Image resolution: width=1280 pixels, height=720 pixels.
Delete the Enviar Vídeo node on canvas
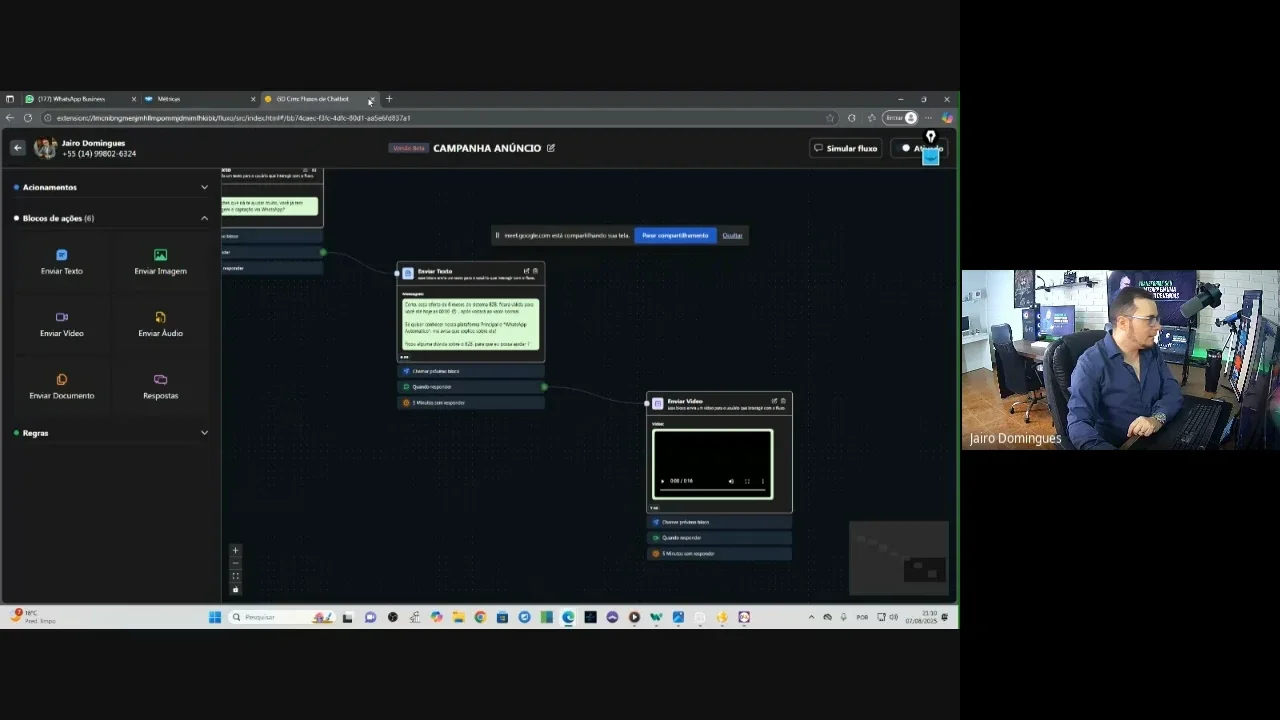coord(783,401)
